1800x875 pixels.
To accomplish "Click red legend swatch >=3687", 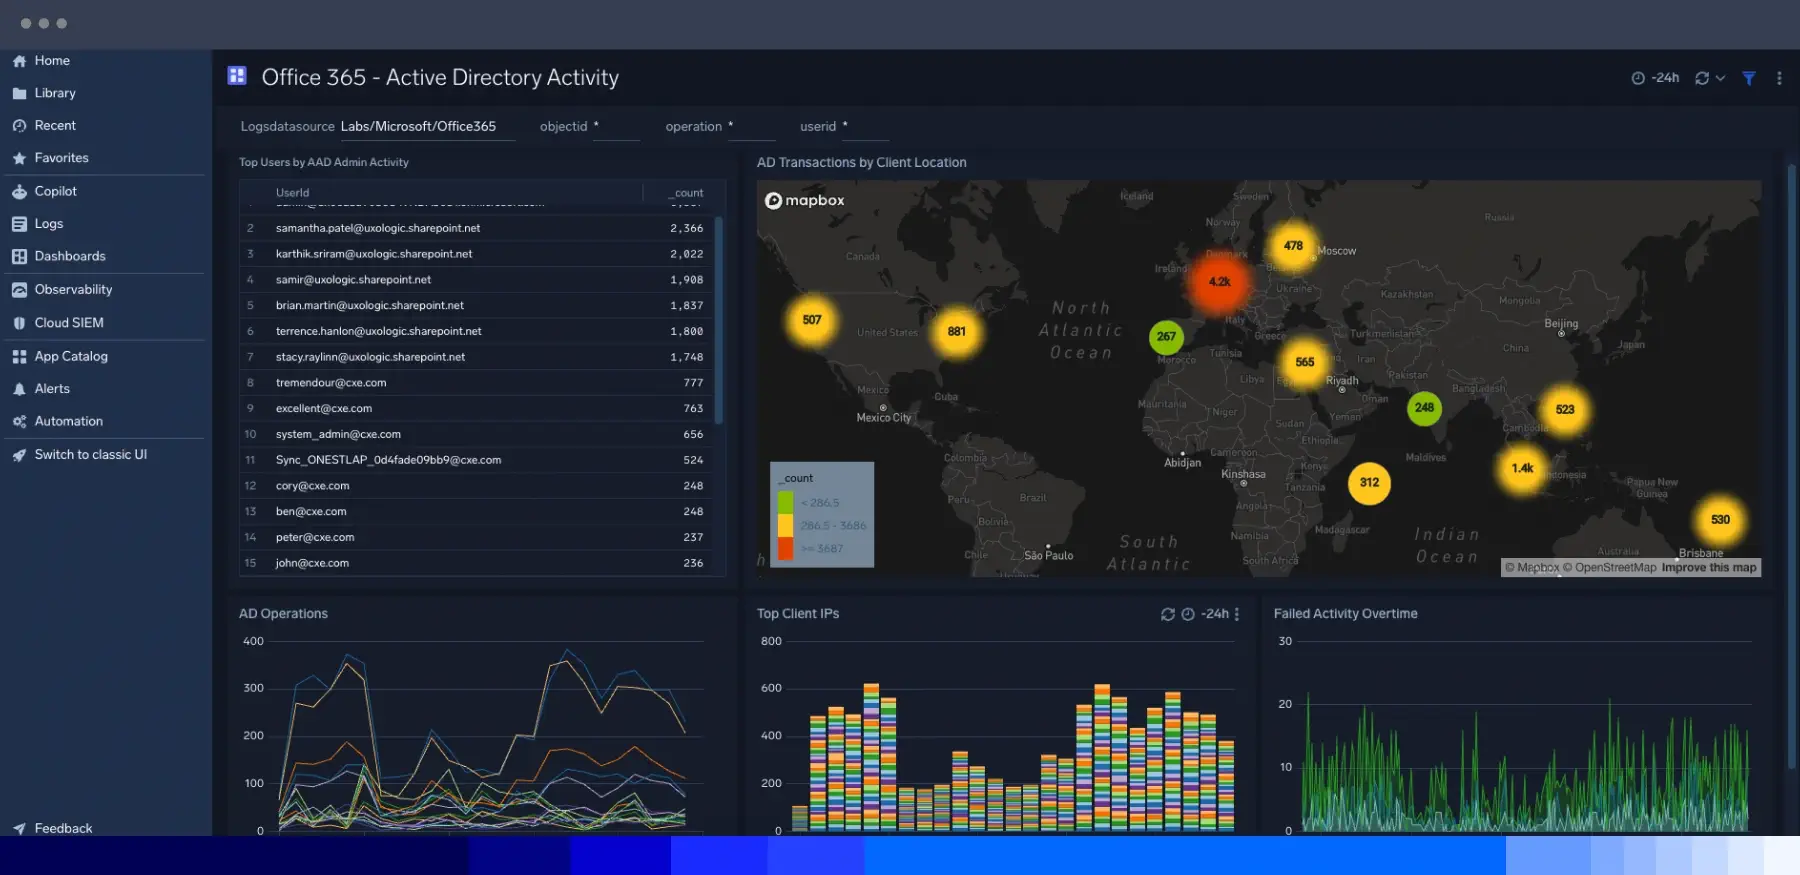I will pos(786,548).
